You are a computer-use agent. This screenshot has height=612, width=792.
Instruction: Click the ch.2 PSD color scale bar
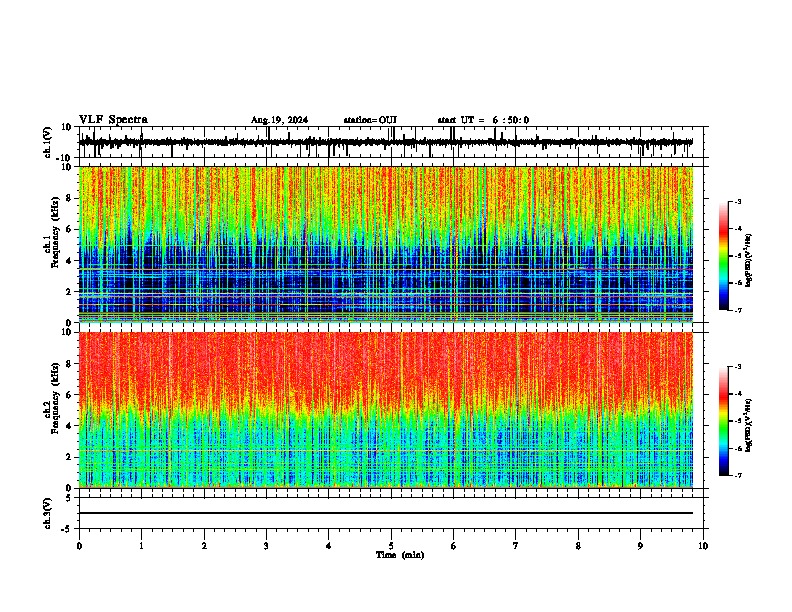tap(724, 421)
